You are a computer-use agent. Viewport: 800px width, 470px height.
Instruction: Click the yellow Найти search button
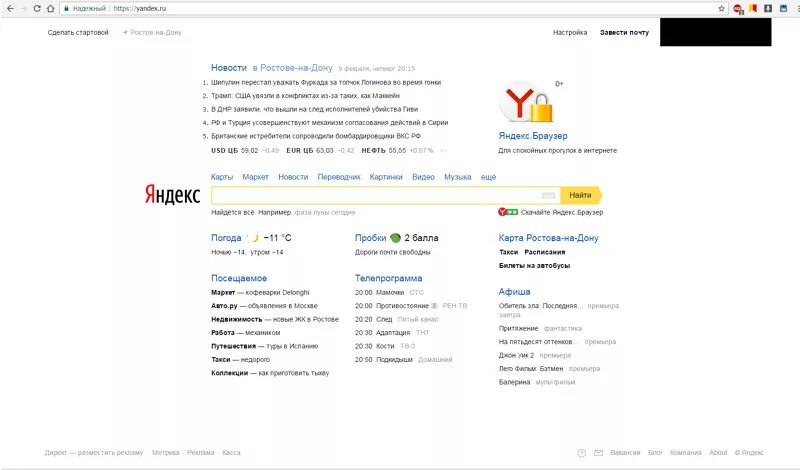click(x=581, y=195)
